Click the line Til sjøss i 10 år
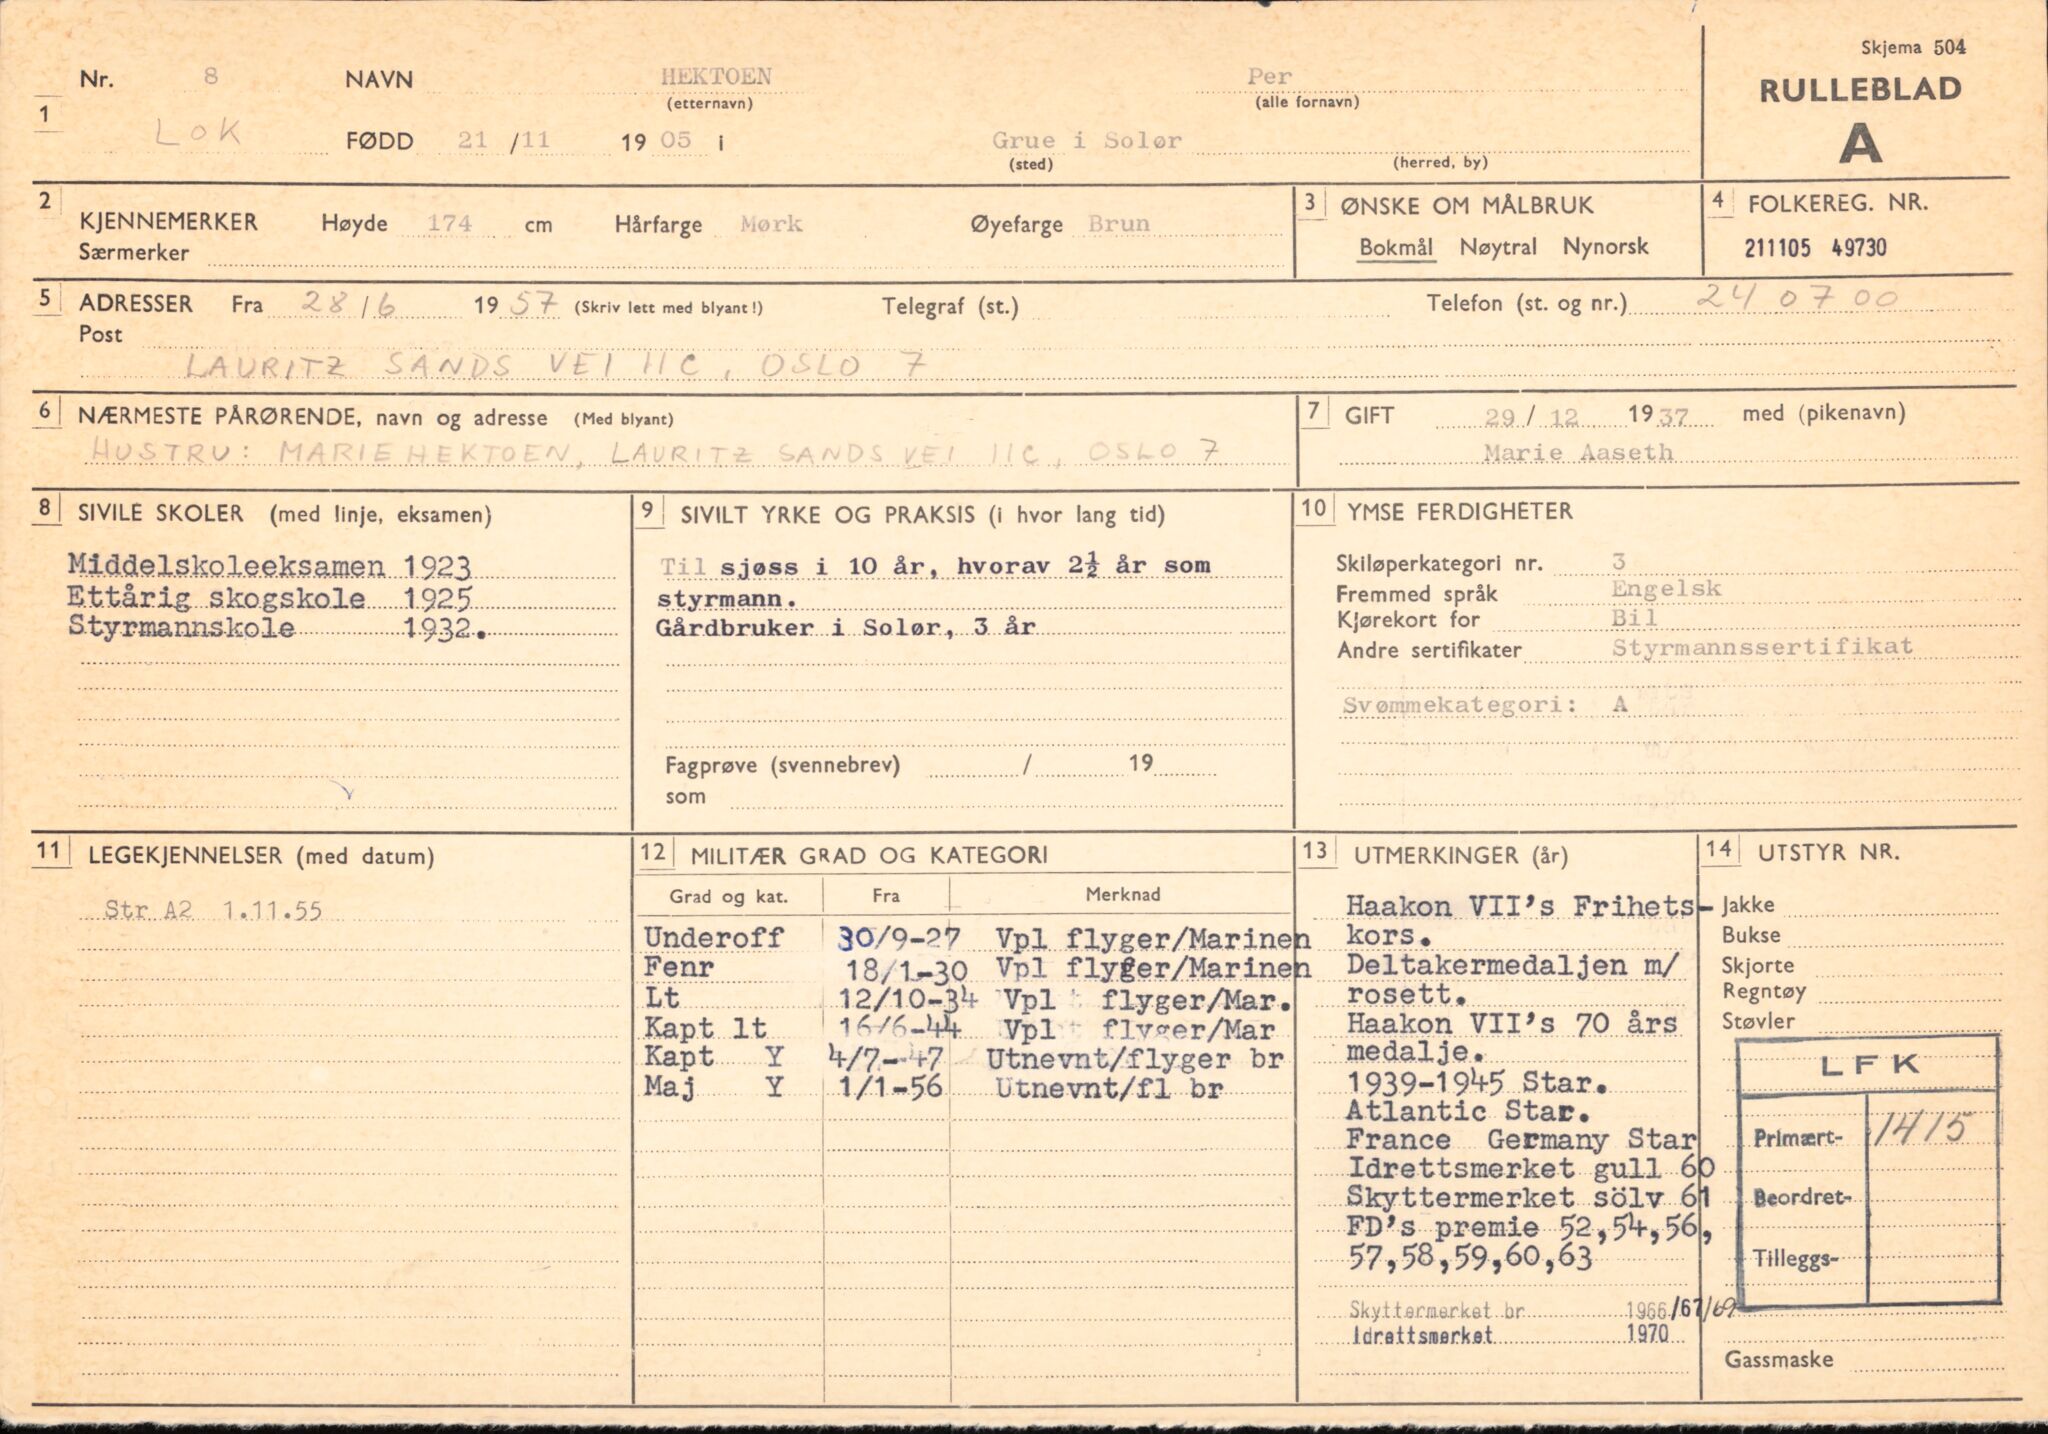The width and height of the screenshot is (2048, 1434). [x=936, y=566]
